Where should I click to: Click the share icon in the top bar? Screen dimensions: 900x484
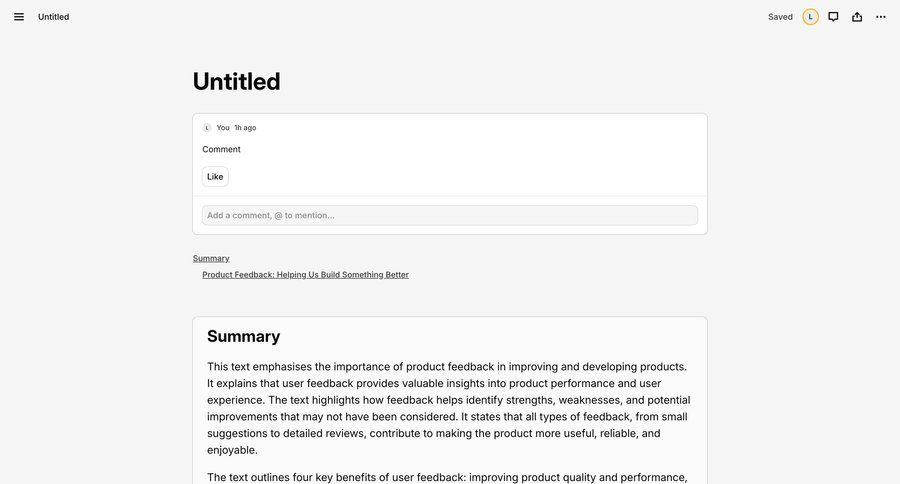[857, 17]
